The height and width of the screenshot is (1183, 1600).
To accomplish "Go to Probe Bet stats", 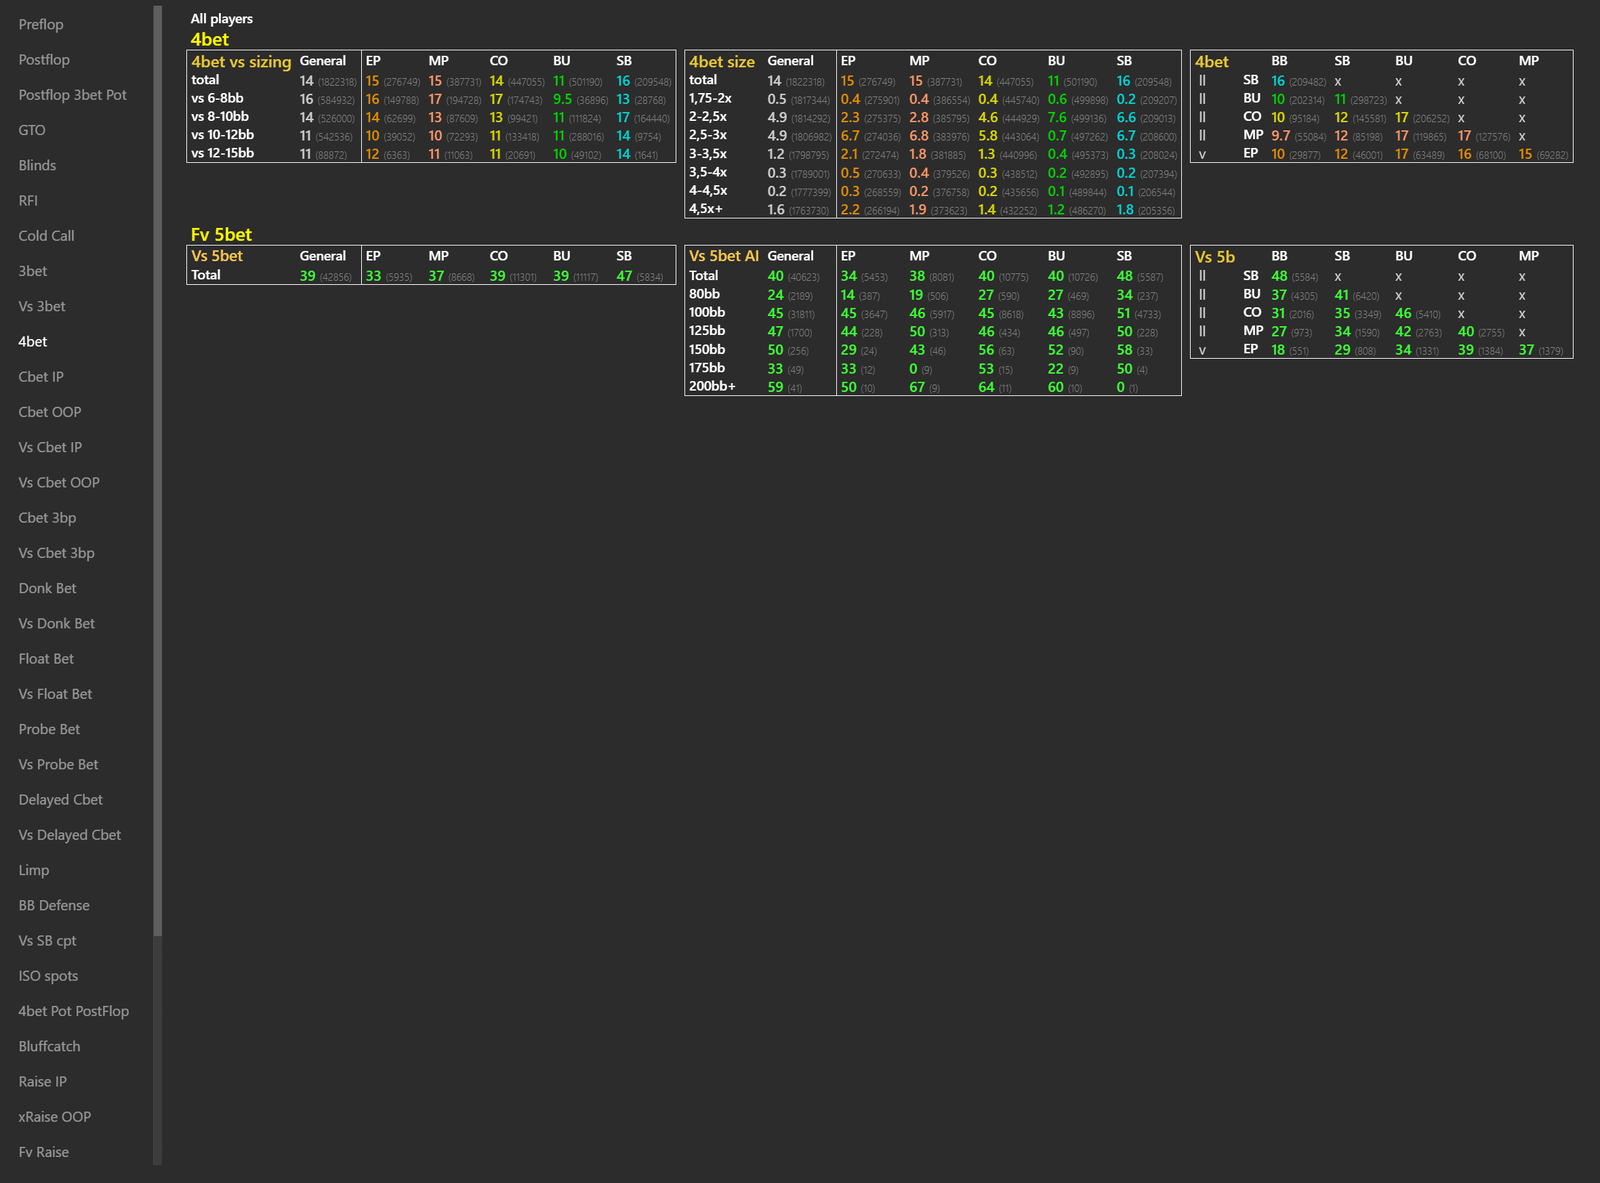I will (x=49, y=729).
